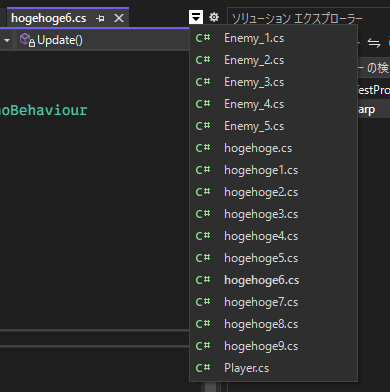The width and height of the screenshot is (390, 392).
Task: Switch to hogehoge8.cs document
Action: click(273, 324)
